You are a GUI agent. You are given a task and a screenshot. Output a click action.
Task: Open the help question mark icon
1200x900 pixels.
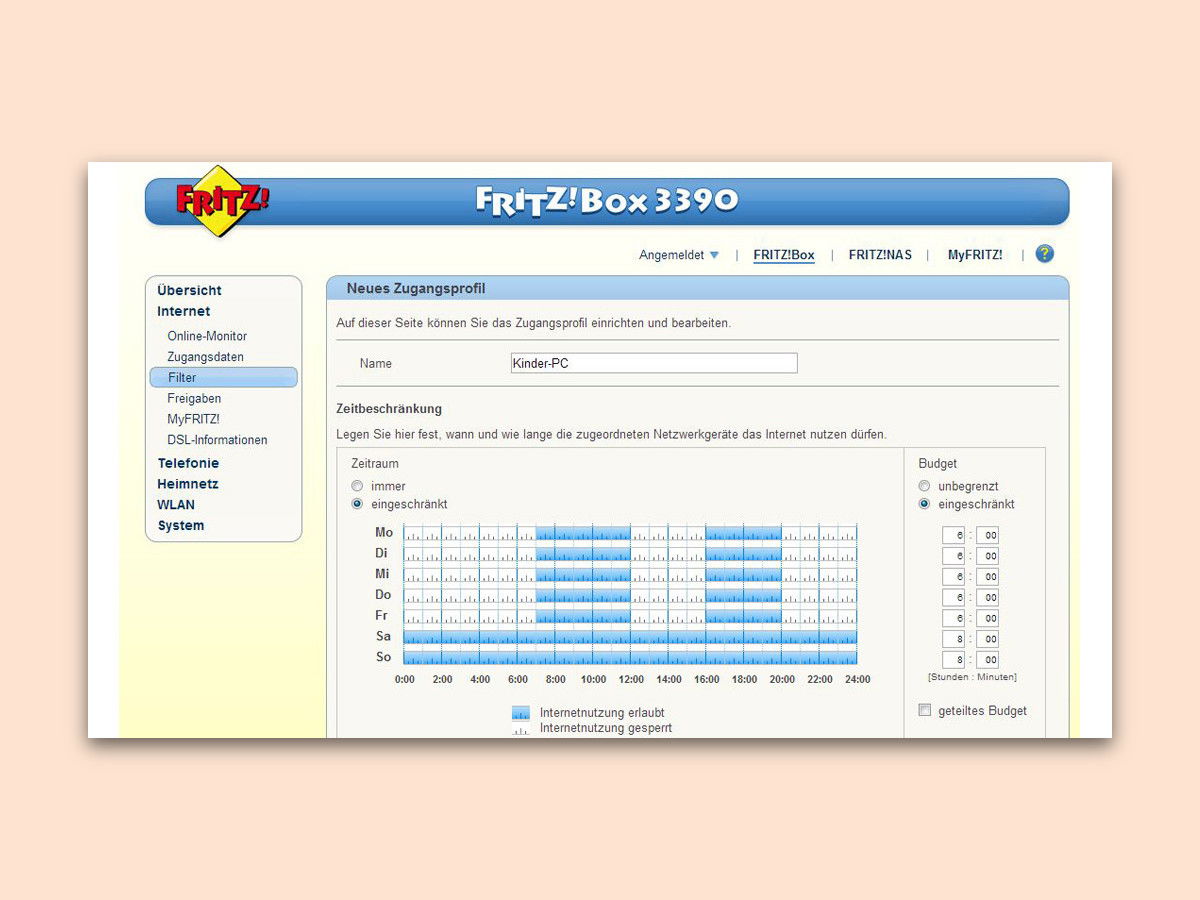(x=1045, y=254)
